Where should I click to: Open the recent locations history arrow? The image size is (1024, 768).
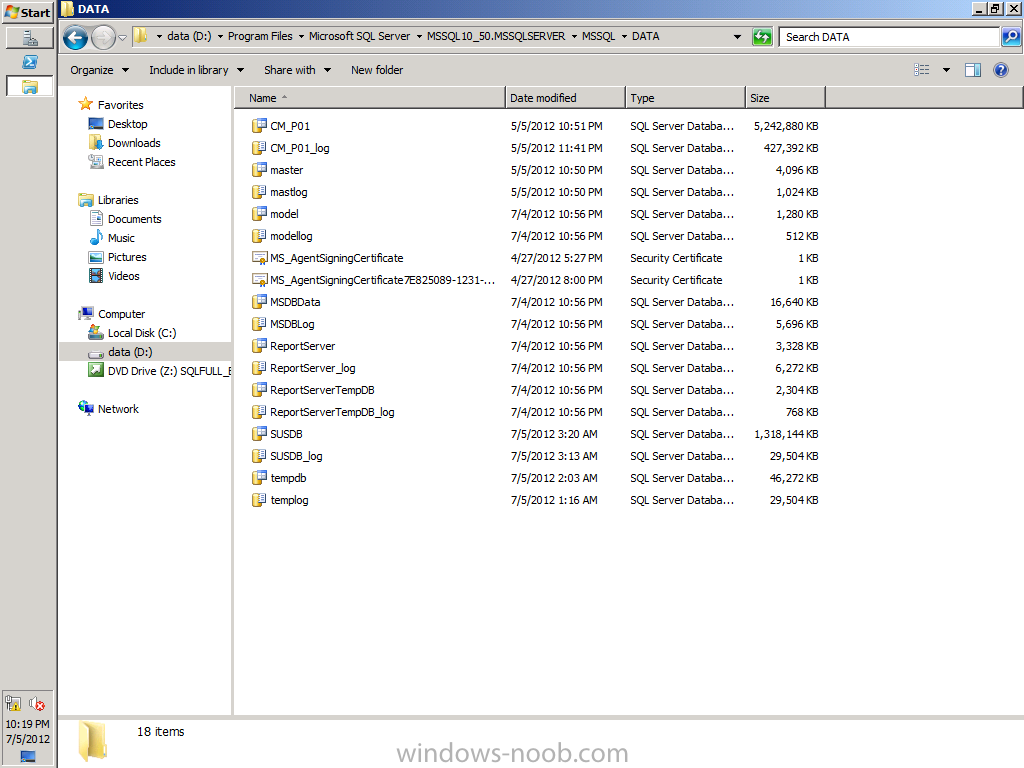(122, 37)
